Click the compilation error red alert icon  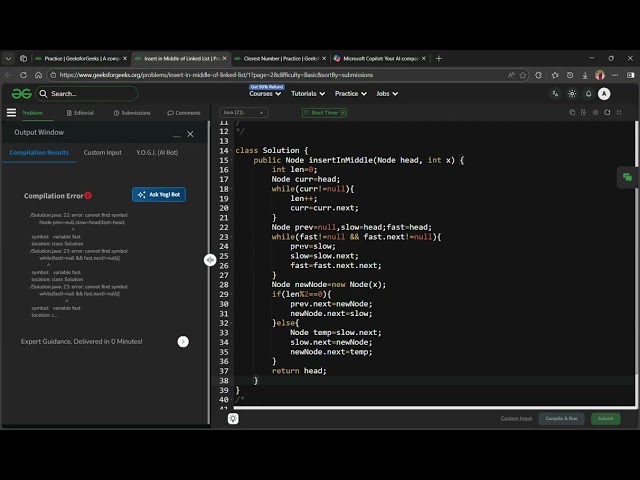88,196
